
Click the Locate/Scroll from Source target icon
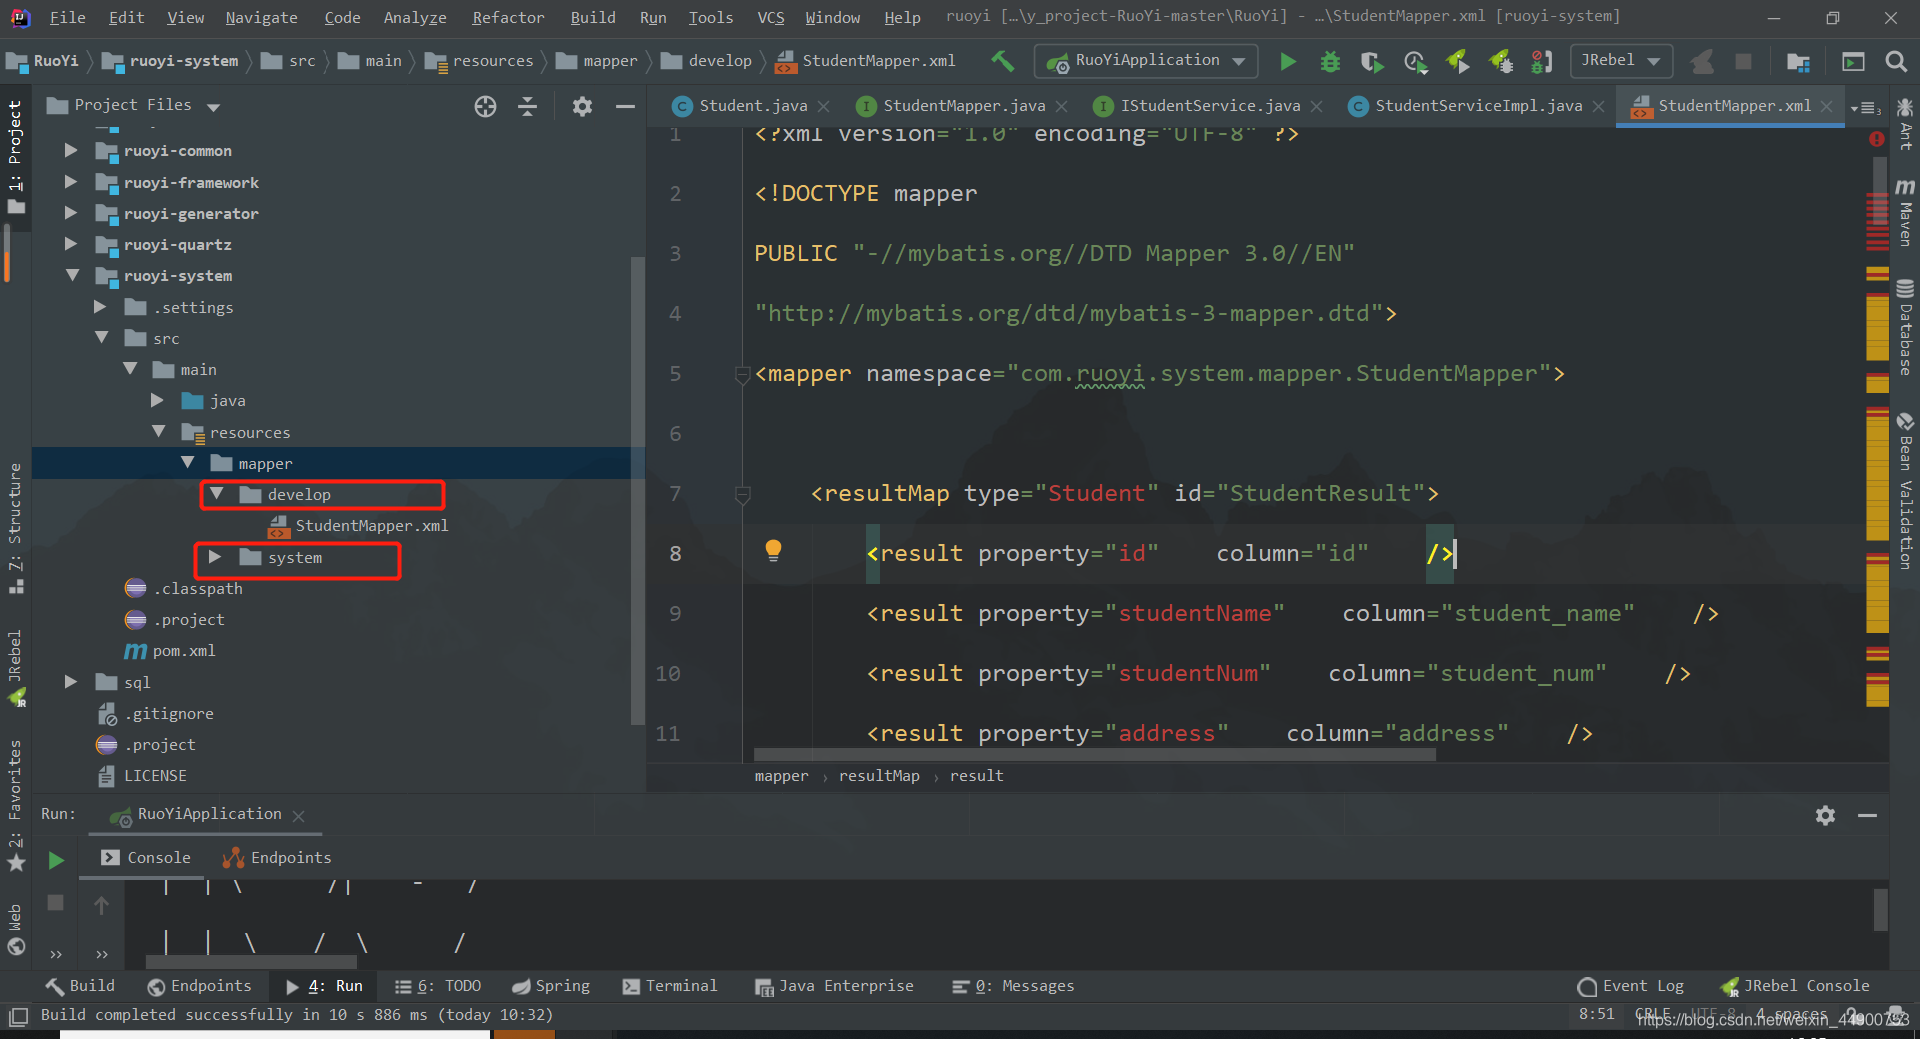485,106
